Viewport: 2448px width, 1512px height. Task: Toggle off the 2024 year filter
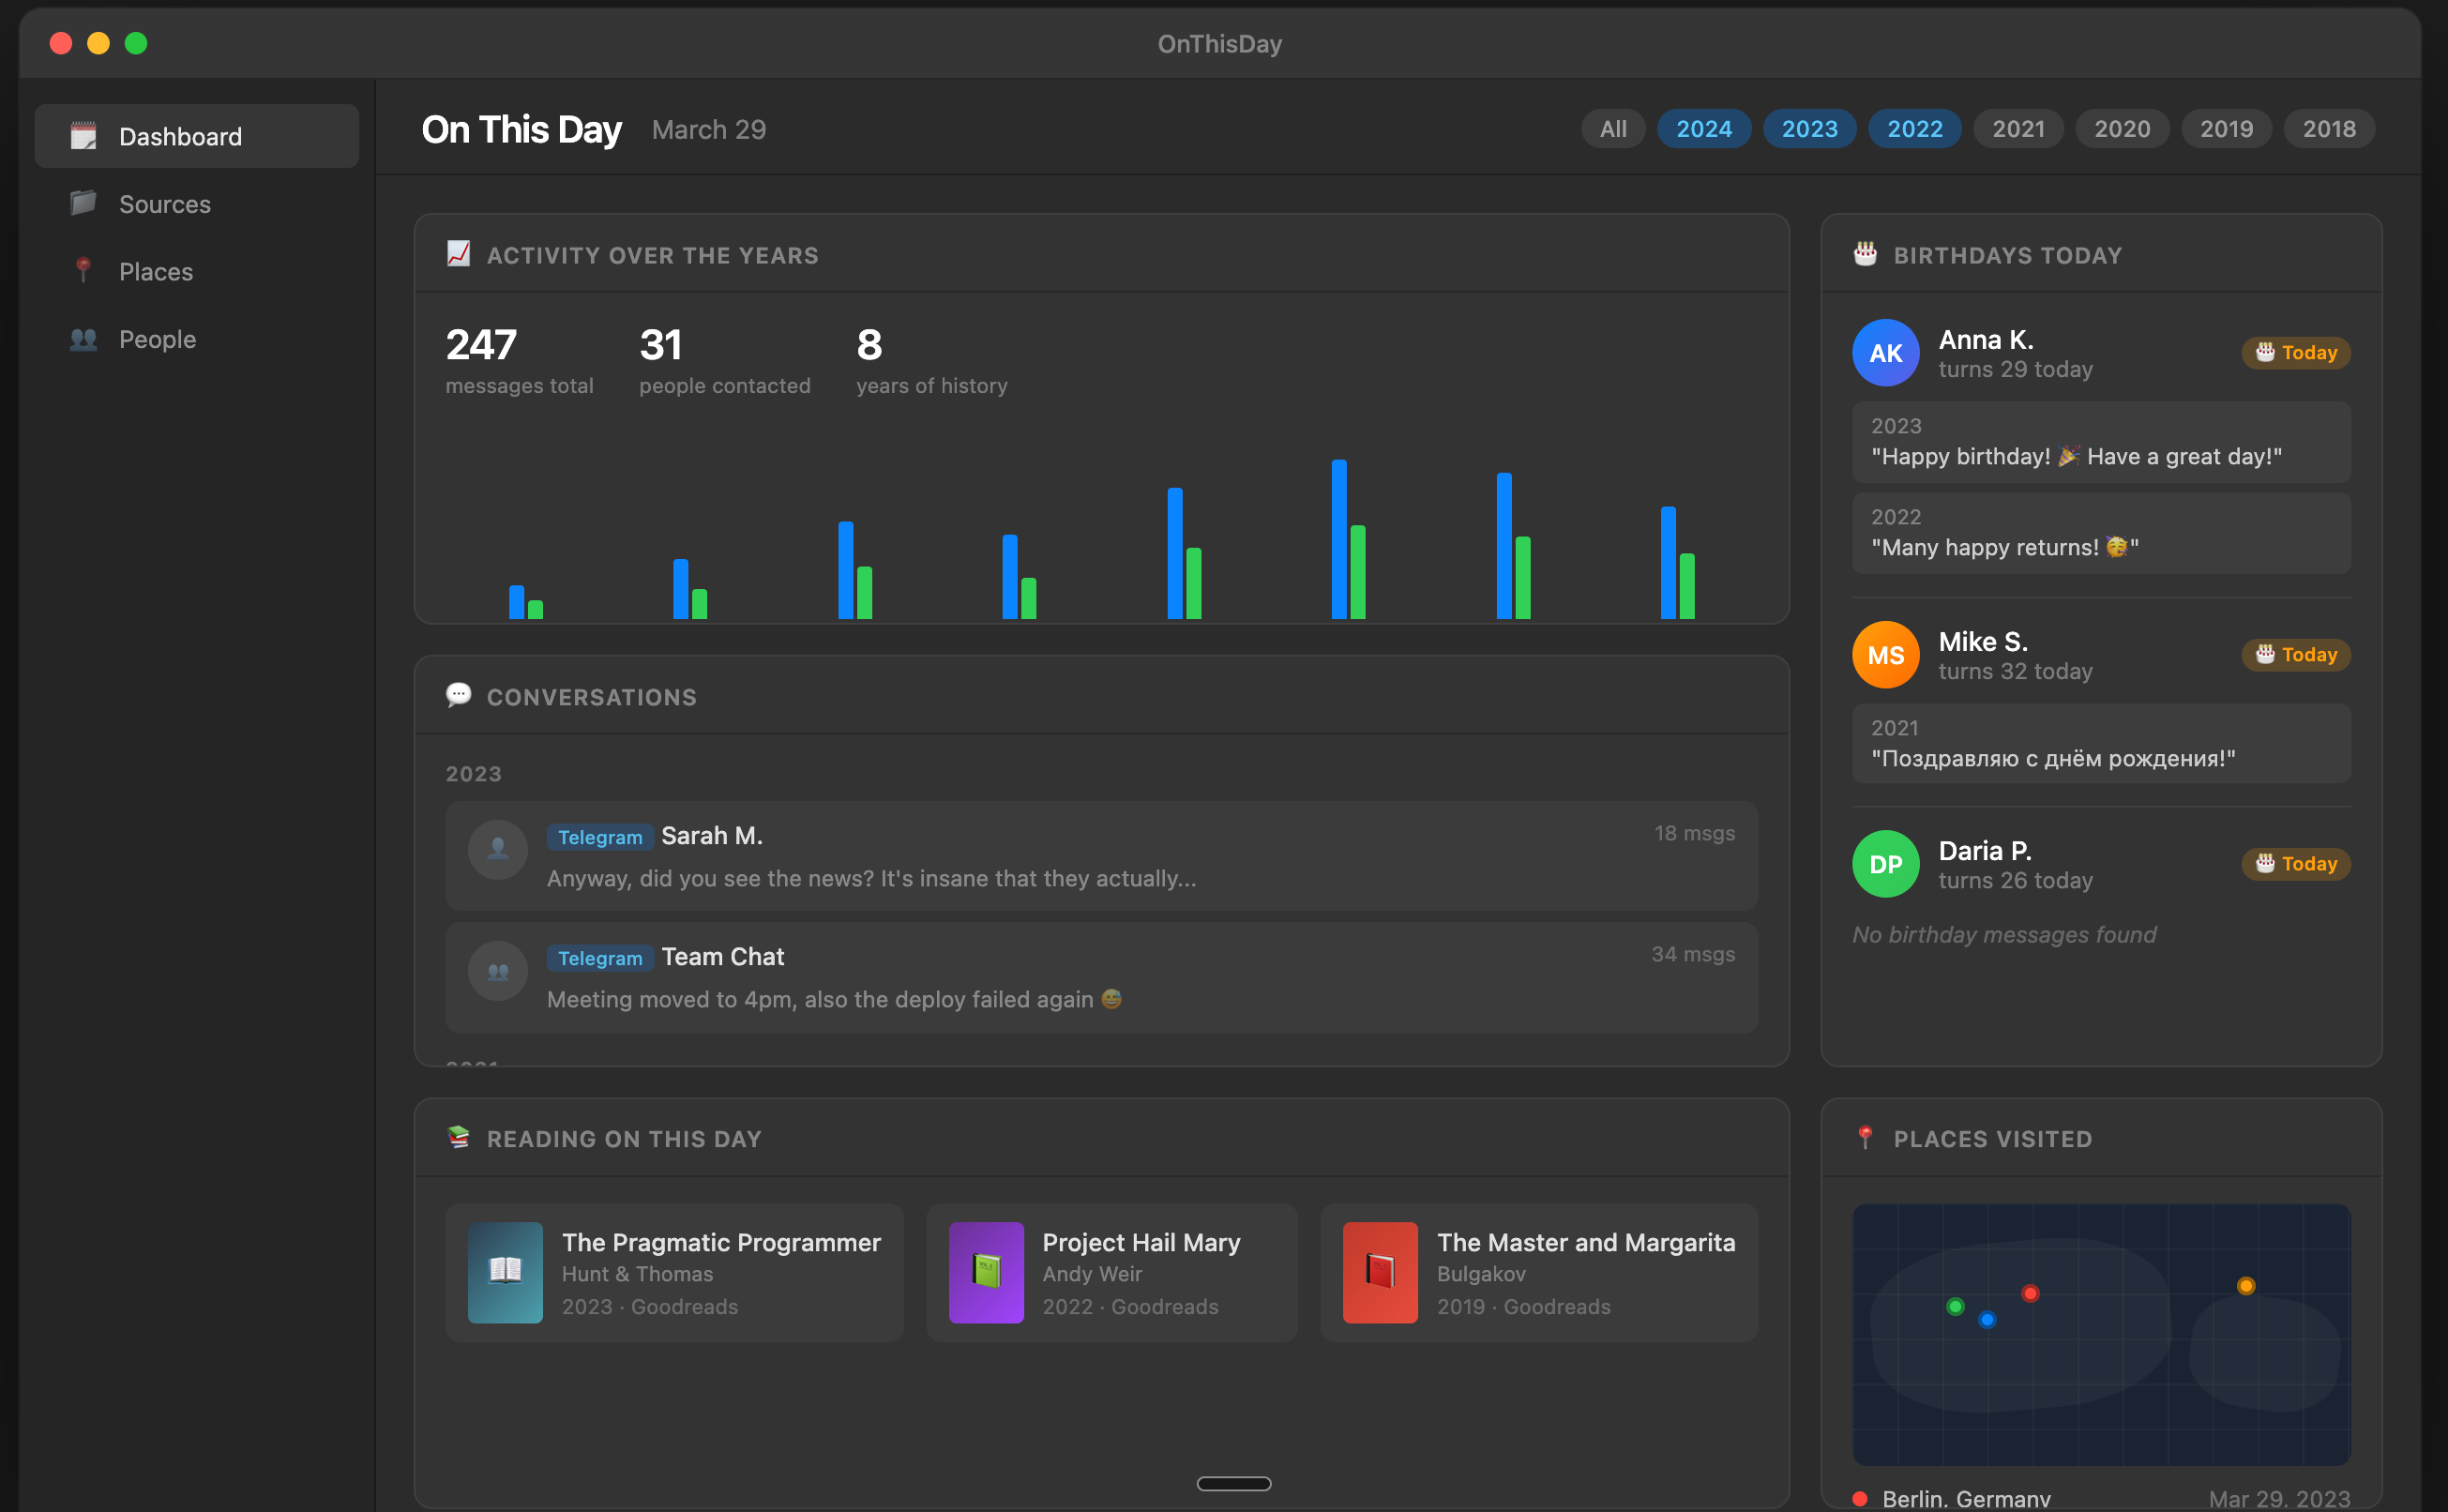pos(1703,129)
